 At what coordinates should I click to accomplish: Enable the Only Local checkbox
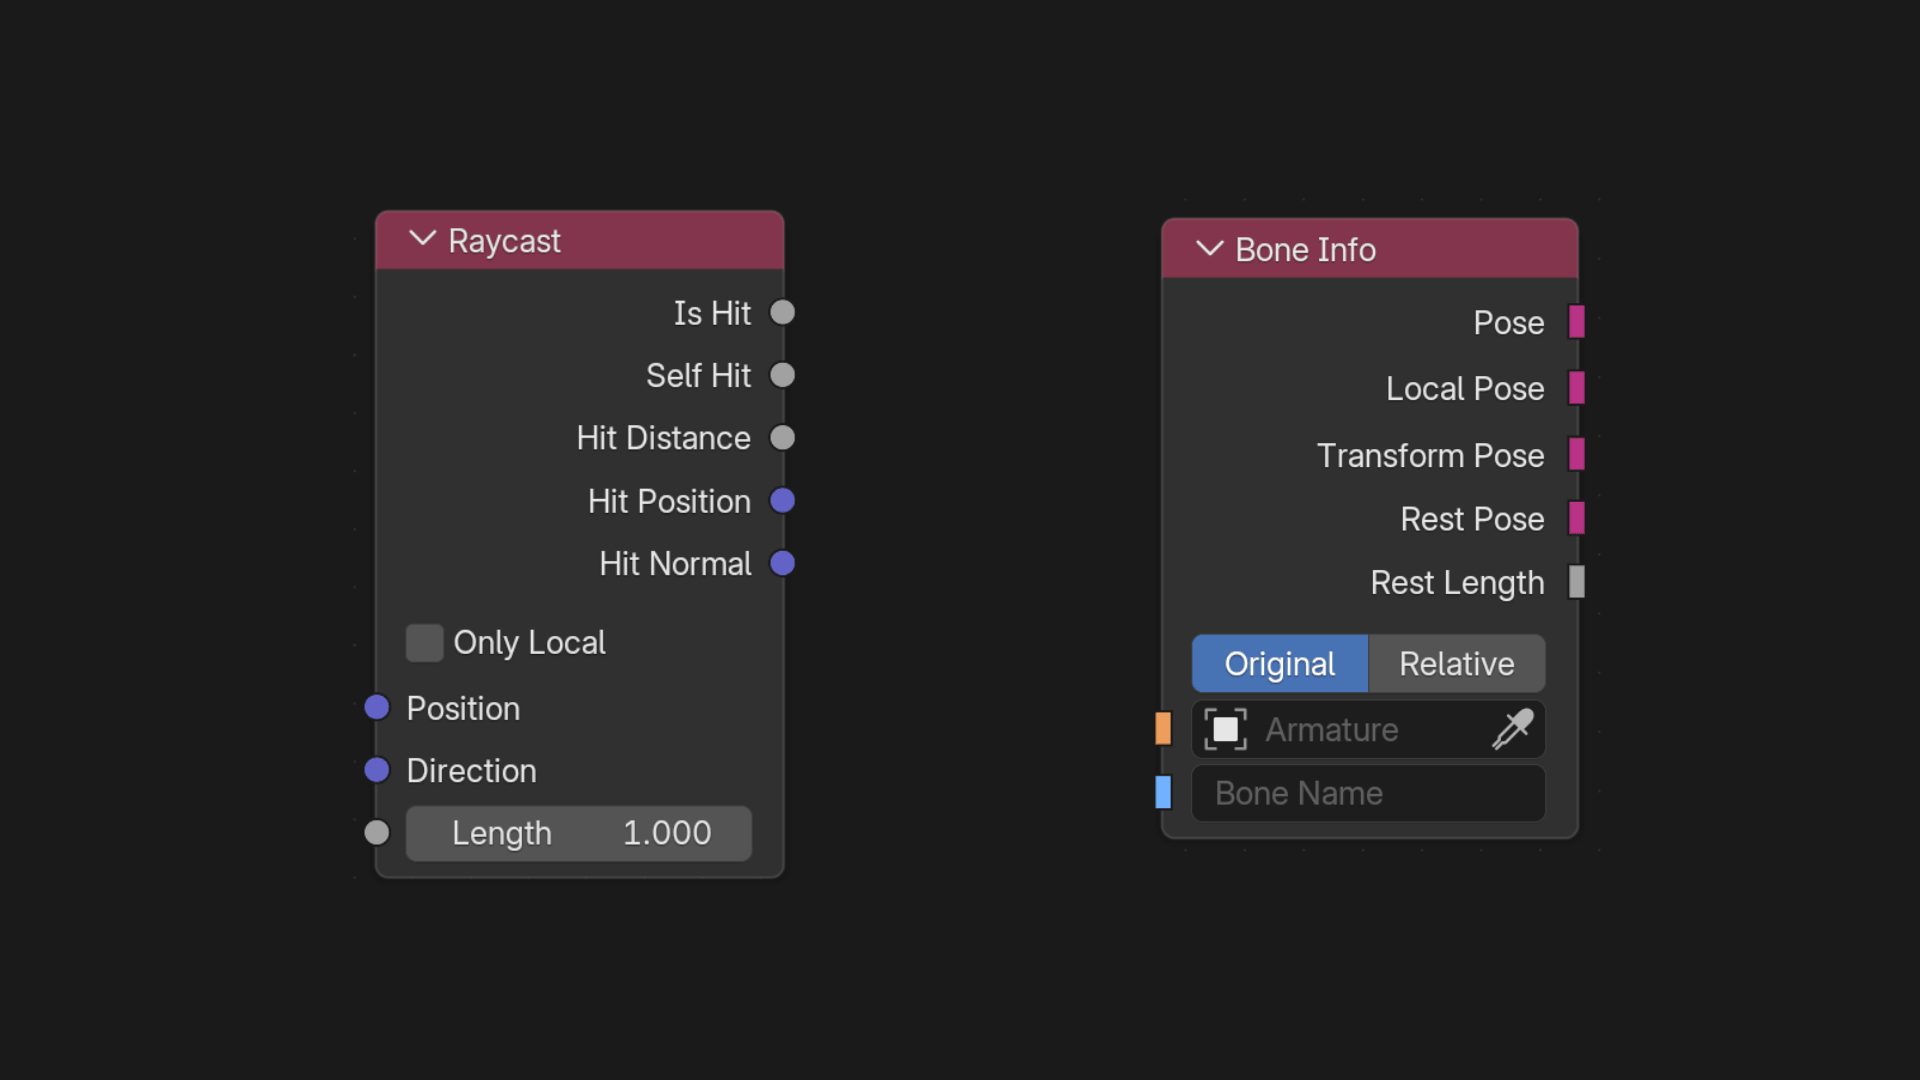tap(424, 643)
